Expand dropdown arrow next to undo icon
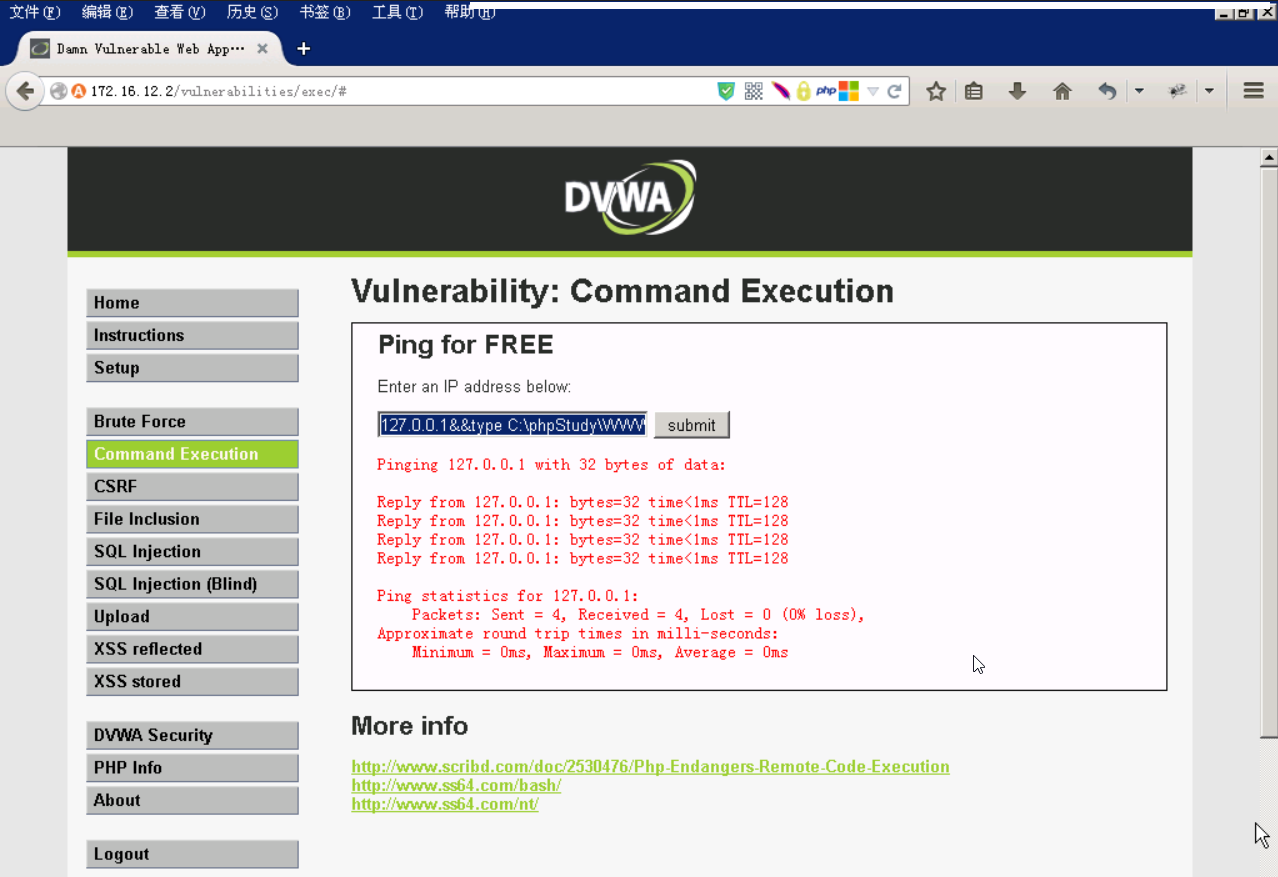The height and width of the screenshot is (877, 1278). (x=1139, y=91)
